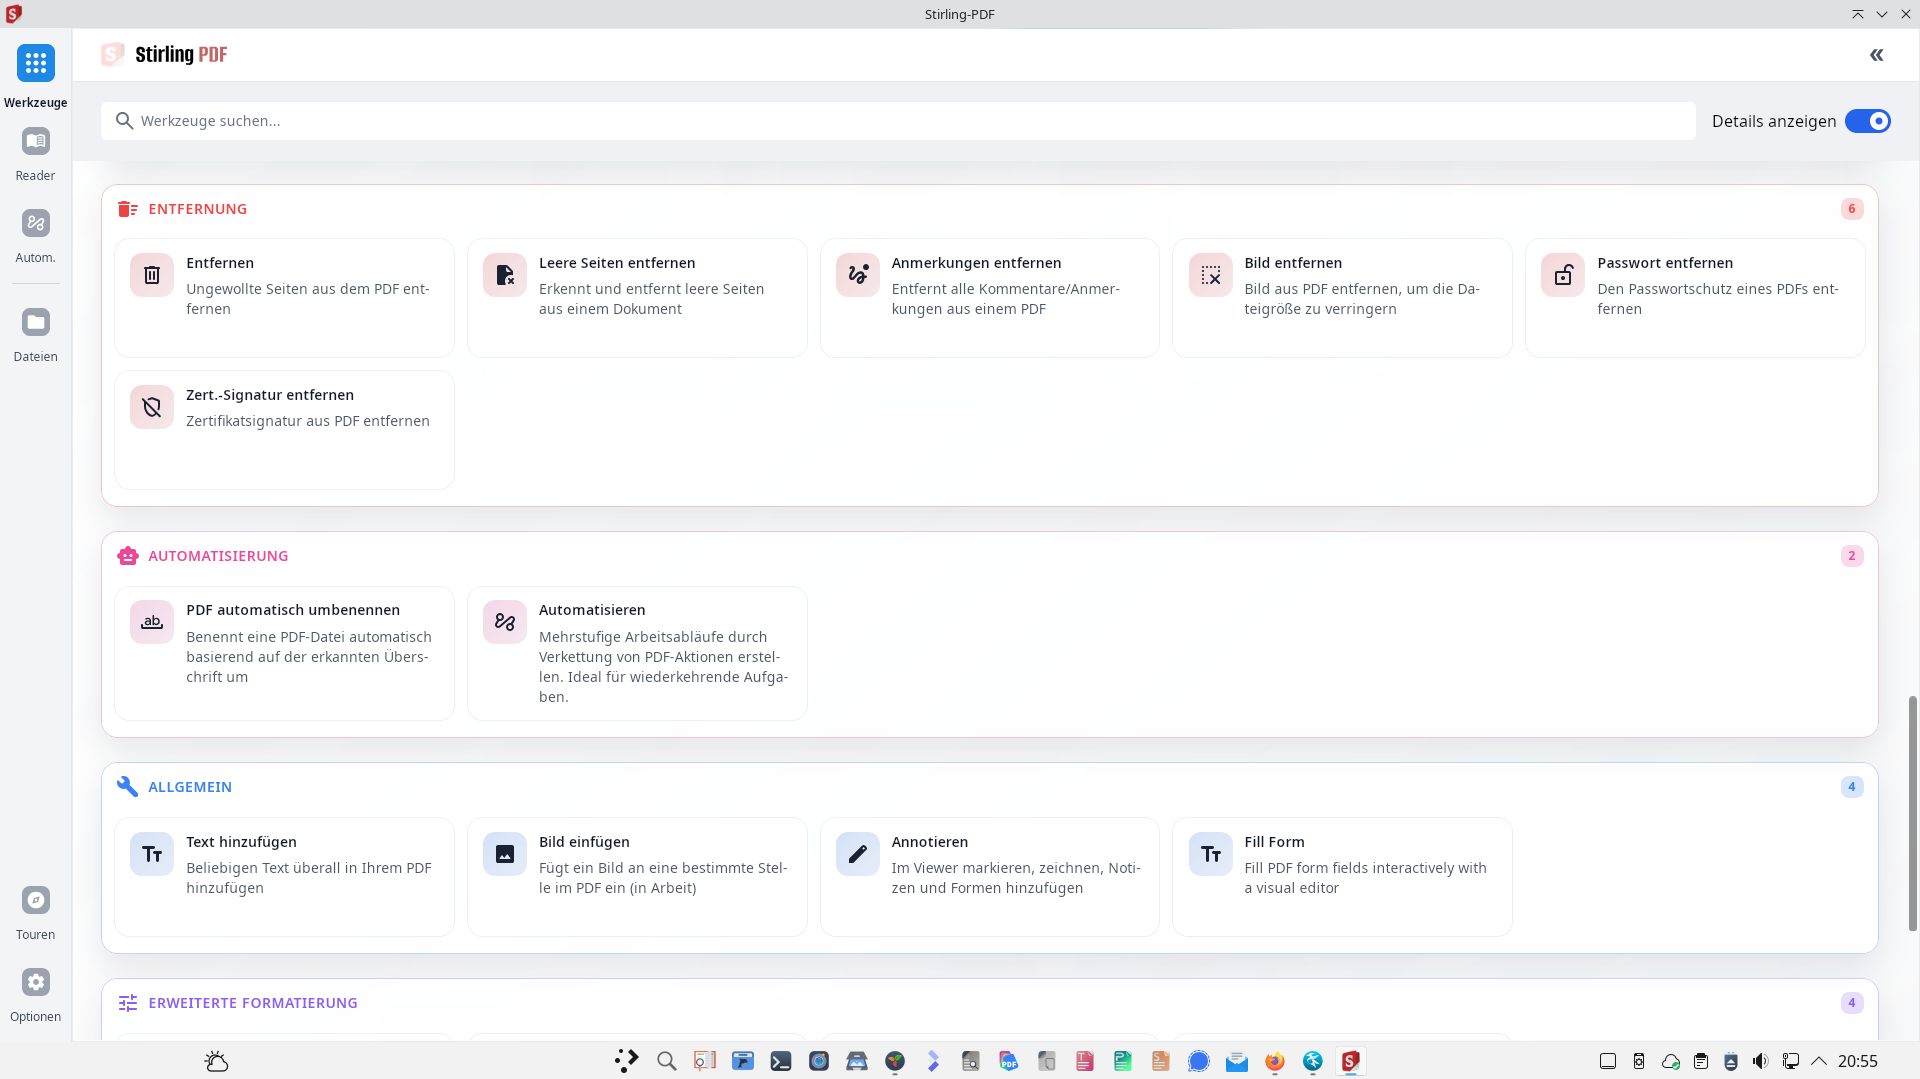
Task: Focus the Werkzeuge suchen search field
Action: [x=900, y=121]
